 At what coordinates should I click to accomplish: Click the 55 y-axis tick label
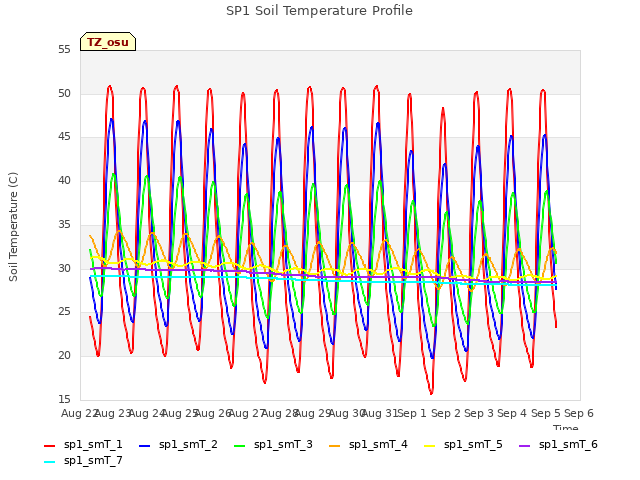pos(64,50)
